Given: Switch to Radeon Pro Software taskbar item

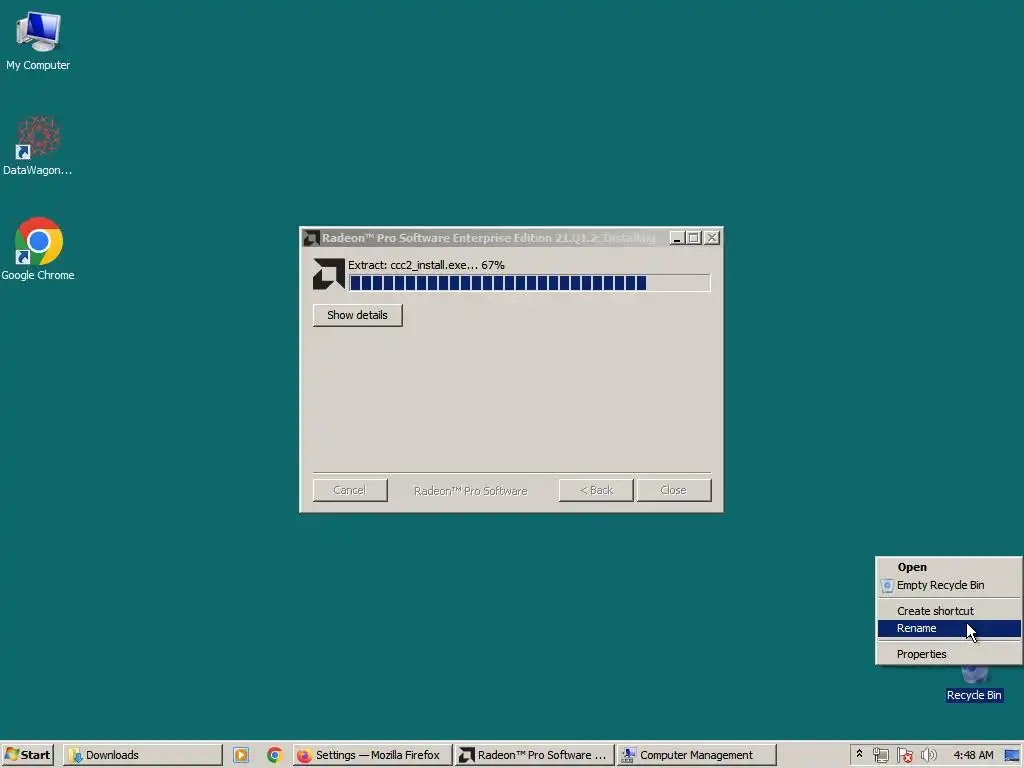Looking at the screenshot, I should click(534, 755).
